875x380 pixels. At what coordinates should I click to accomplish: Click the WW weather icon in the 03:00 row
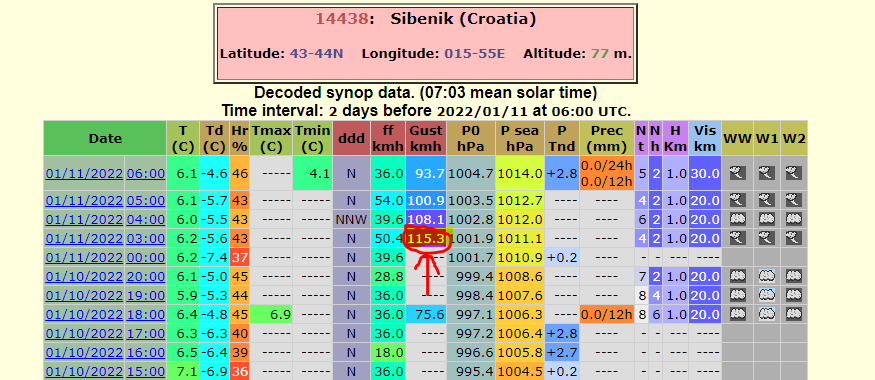tap(737, 238)
